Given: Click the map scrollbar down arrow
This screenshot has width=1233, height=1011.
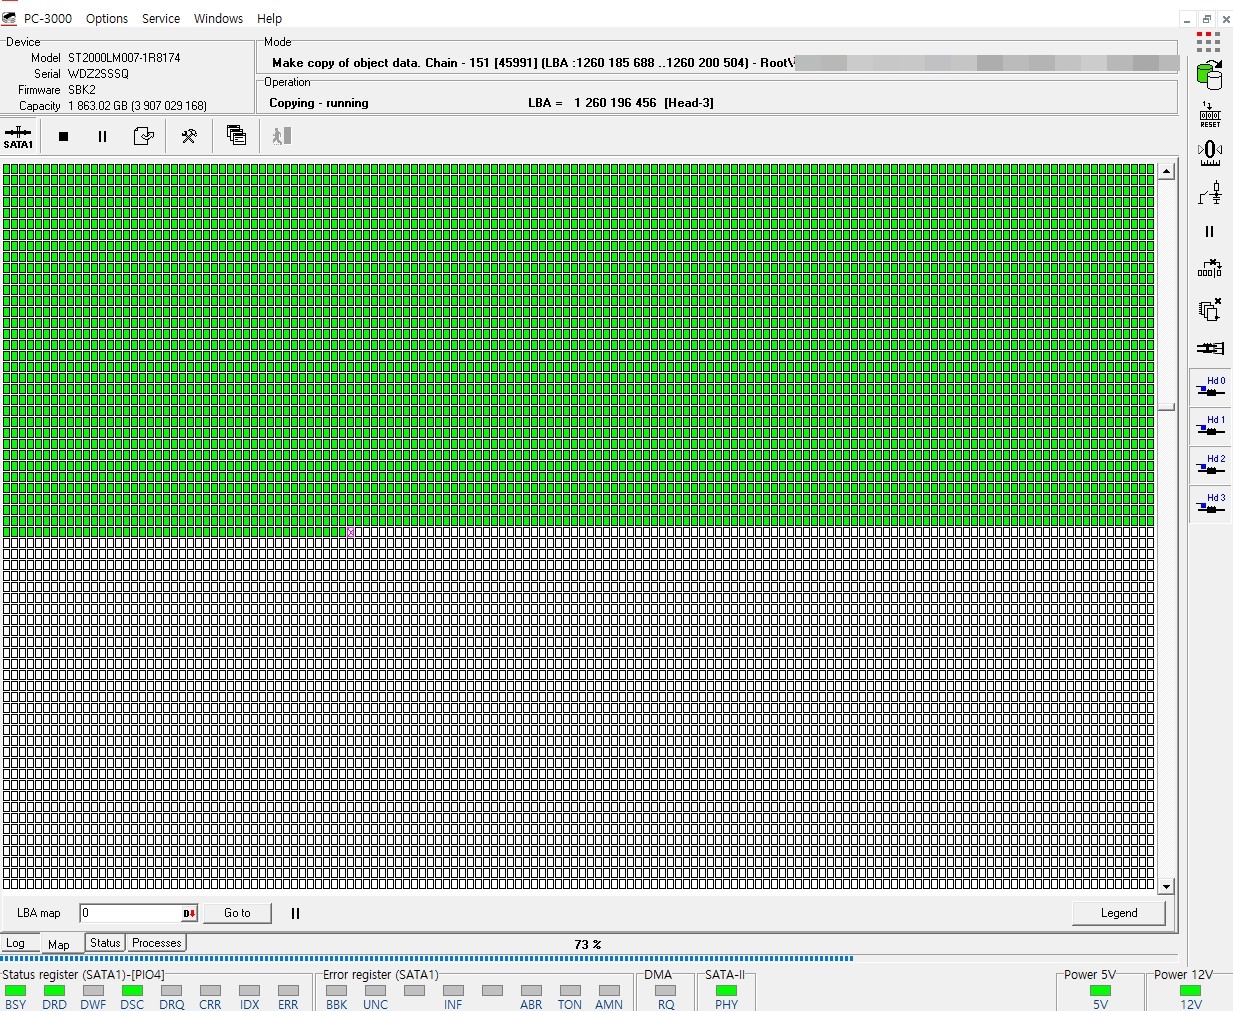Looking at the screenshot, I should click(1166, 886).
